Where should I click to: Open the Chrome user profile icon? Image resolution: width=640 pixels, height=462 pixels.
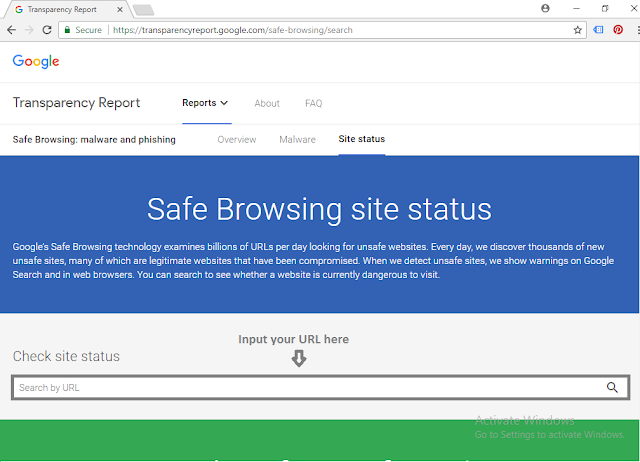[x=545, y=8]
